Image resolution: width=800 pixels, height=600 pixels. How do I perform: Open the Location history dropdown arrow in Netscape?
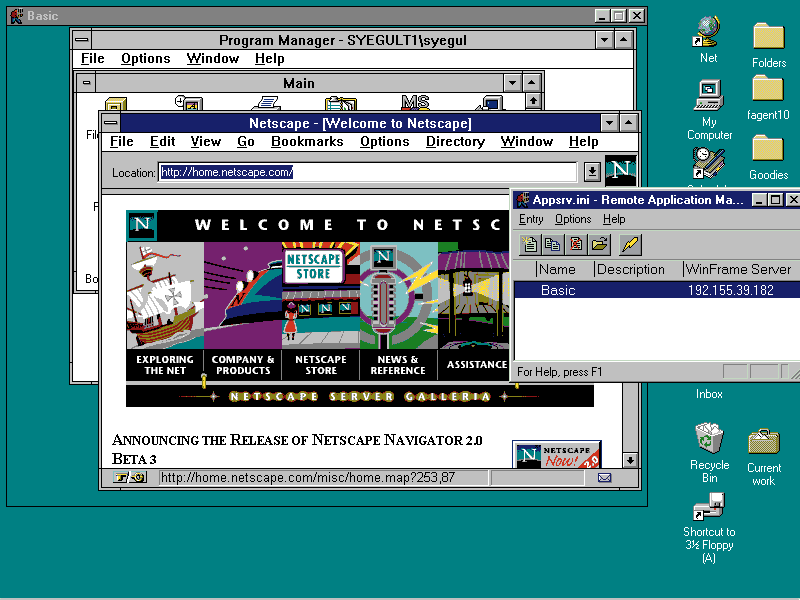pyautogui.click(x=592, y=171)
